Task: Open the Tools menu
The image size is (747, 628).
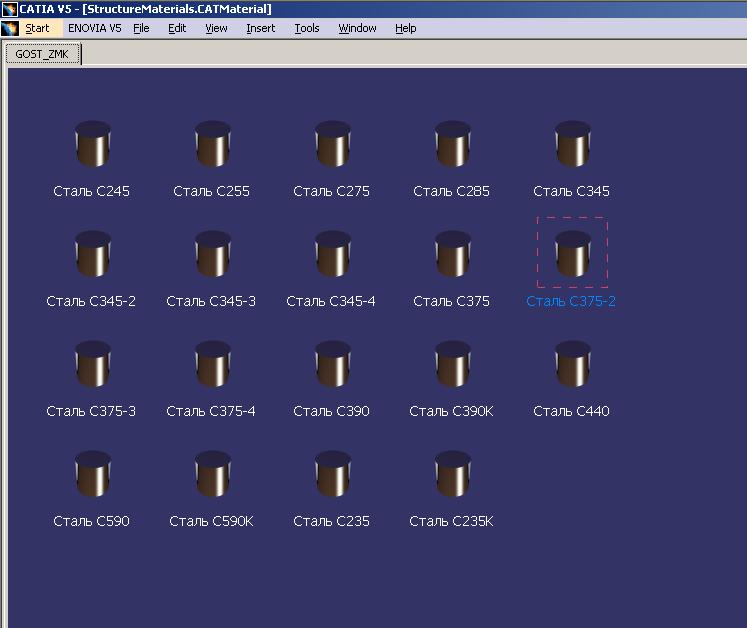Action: pos(307,29)
